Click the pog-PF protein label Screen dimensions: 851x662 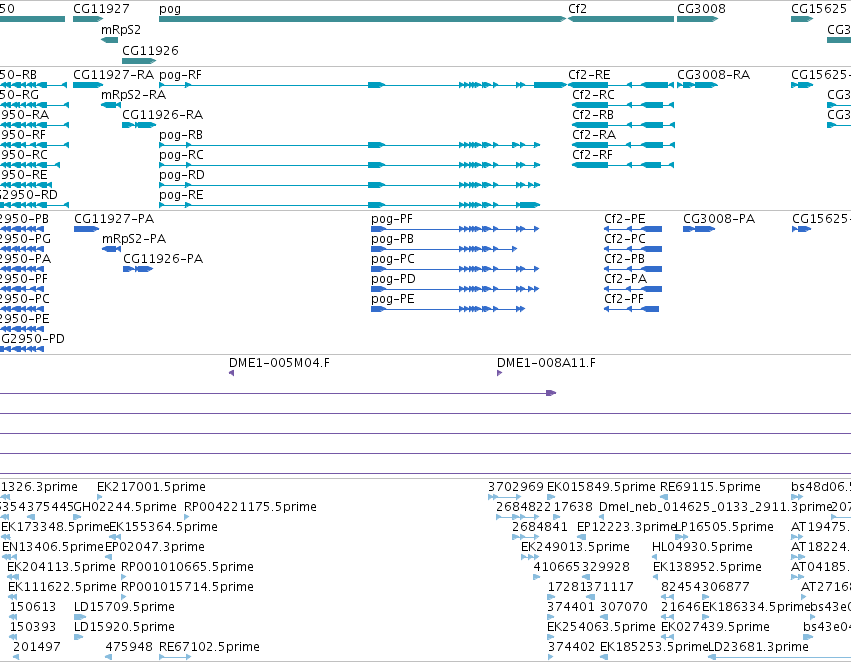[x=392, y=219]
